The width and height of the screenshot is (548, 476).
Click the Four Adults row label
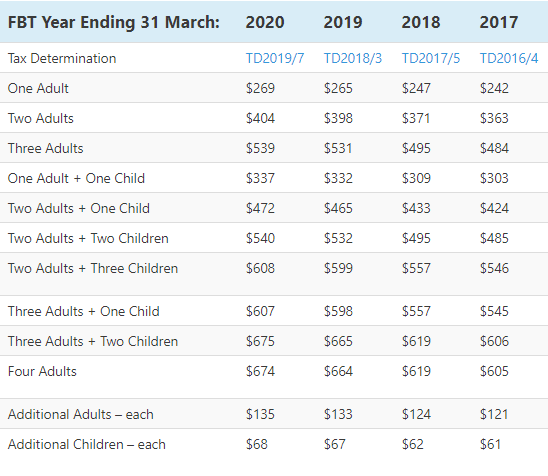[x=42, y=372]
